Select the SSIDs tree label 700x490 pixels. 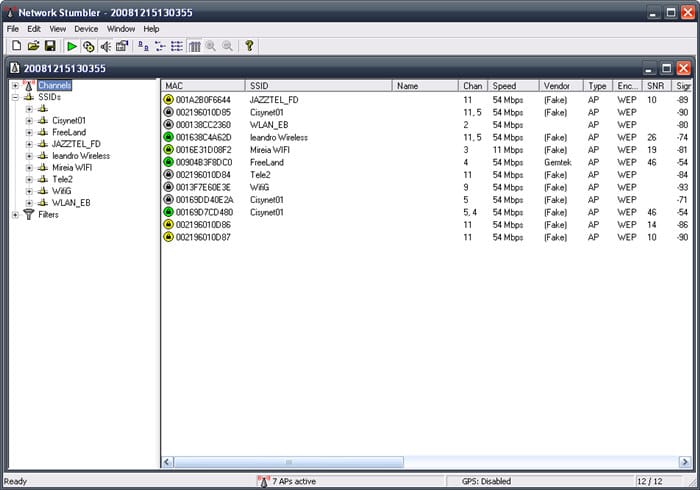pos(49,97)
